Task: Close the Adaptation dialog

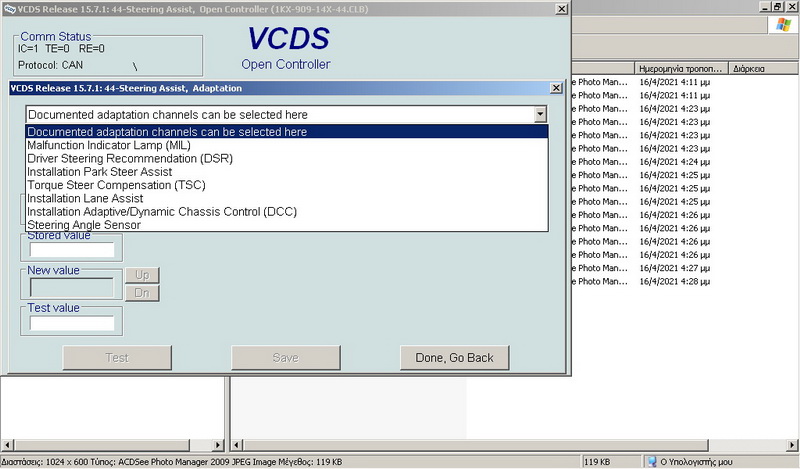Action: [x=556, y=88]
